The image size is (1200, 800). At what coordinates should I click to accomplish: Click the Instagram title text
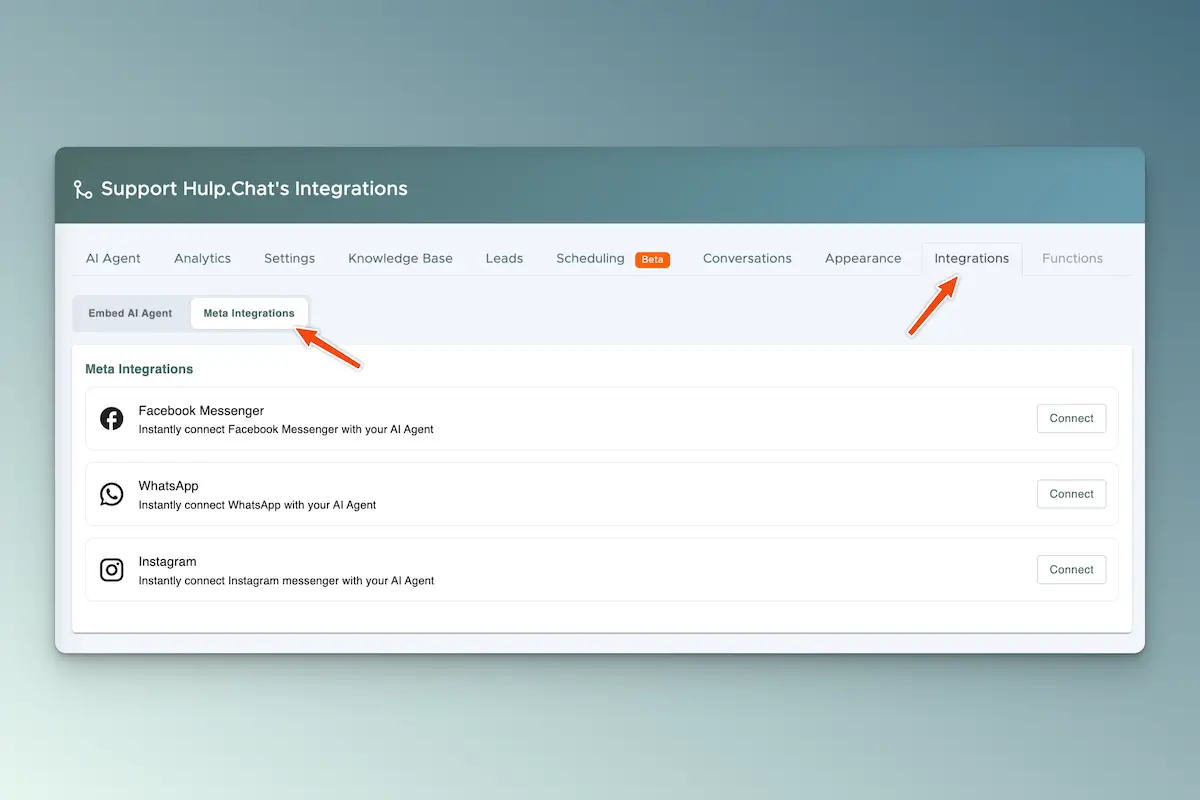pos(167,562)
